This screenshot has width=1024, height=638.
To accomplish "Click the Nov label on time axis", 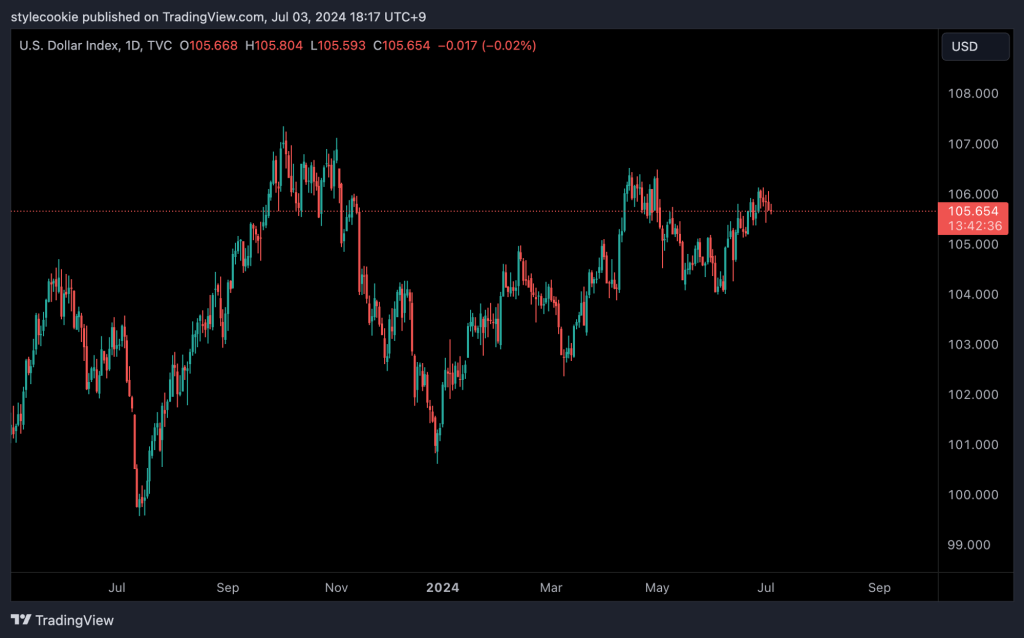I will [336, 588].
